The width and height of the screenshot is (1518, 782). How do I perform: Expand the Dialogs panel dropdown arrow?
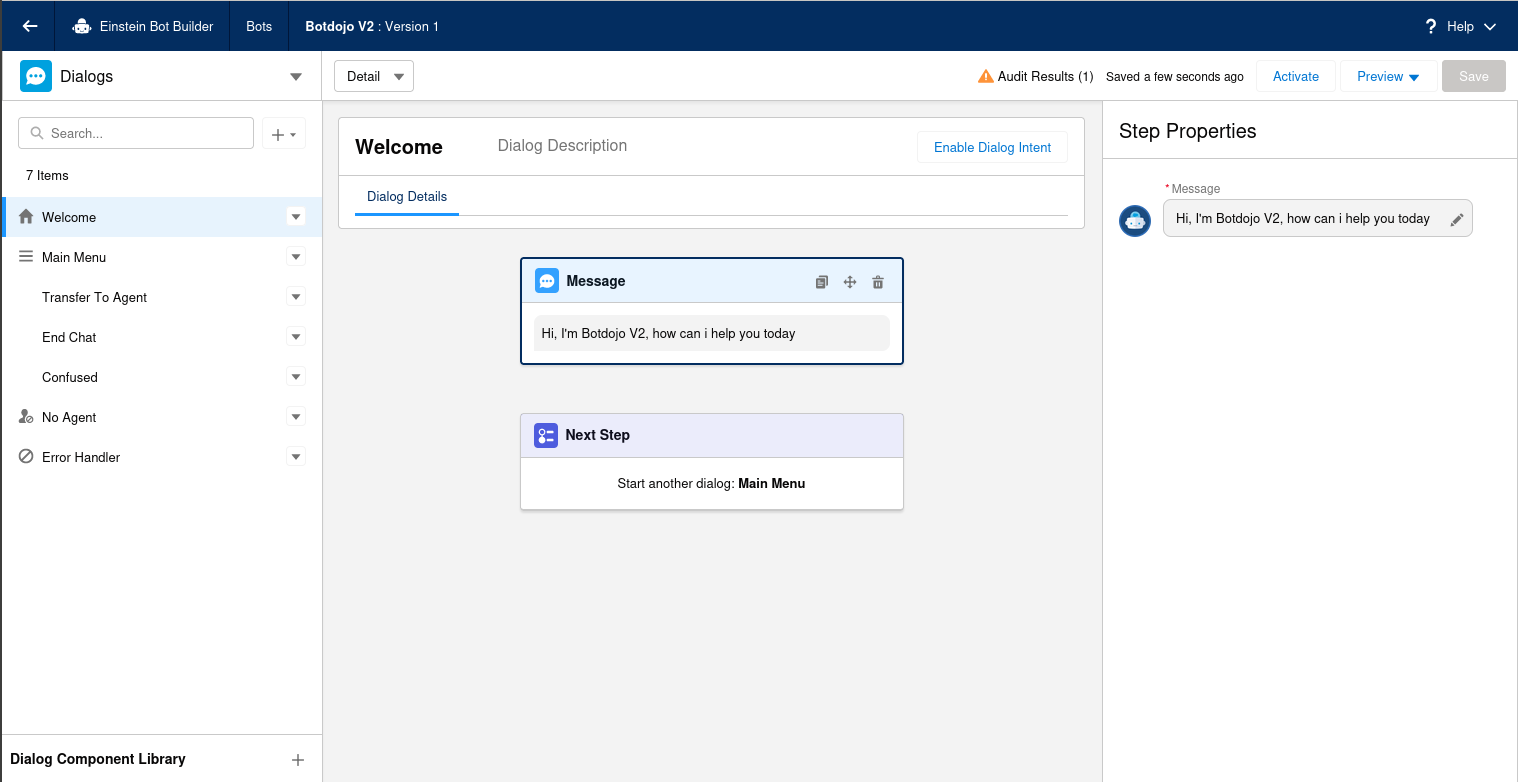pos(295,77)
